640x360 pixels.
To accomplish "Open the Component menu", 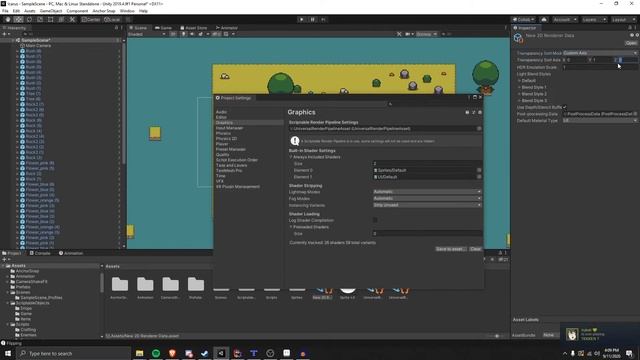I will tap(77, 11).
